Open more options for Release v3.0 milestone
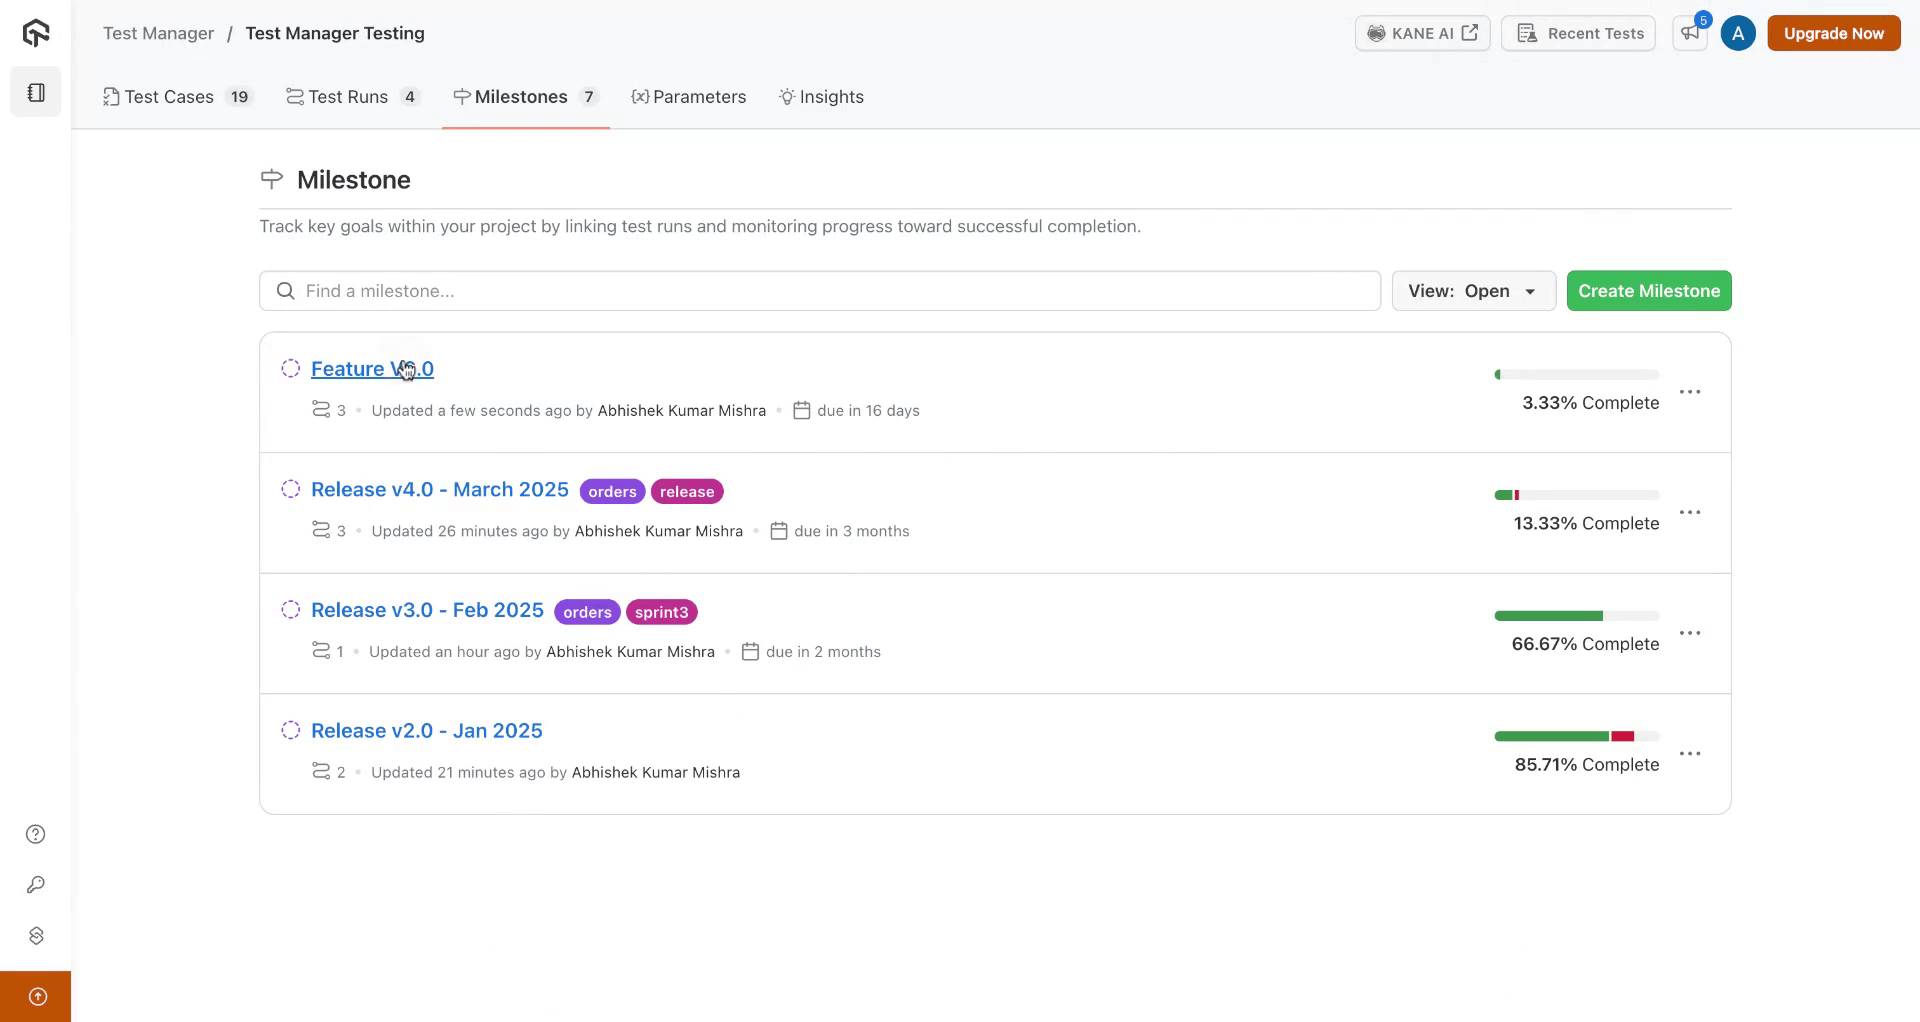The width and height of the screenshot is (1920, 1022). (1690, 633)
